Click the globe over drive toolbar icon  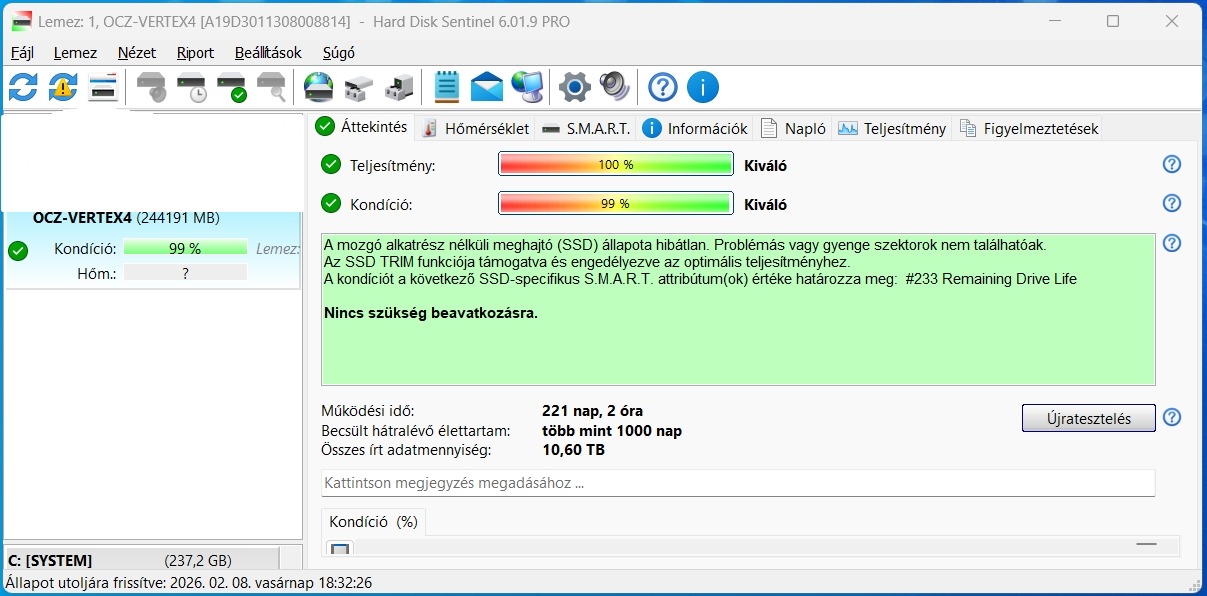(319, 88)
